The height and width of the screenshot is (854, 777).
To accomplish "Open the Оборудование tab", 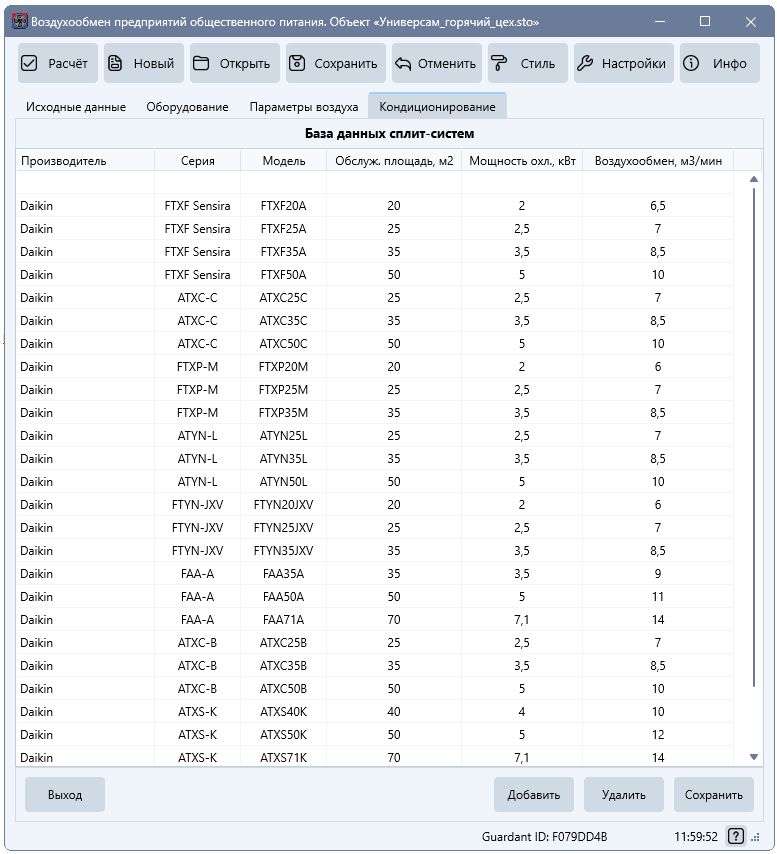I will coord(187,107).
